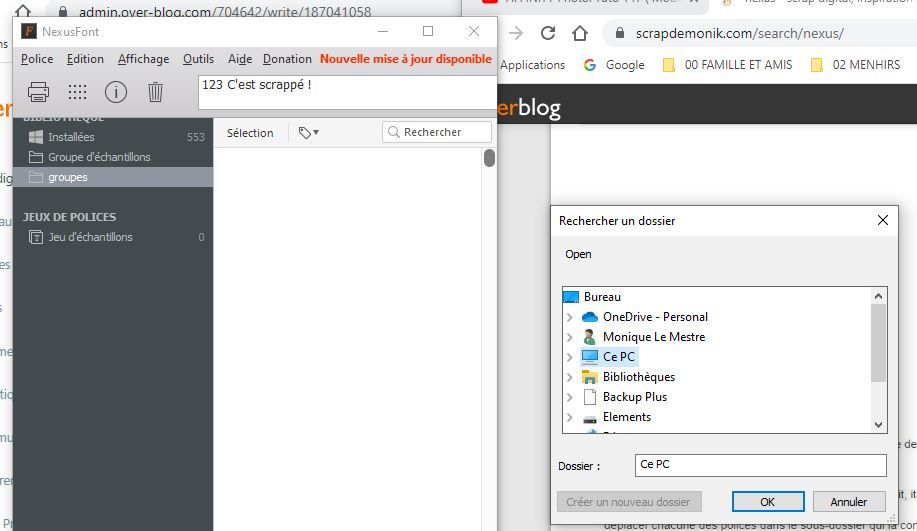Select Bibliothèques libraries icon
Screen dimensions: 917x531
(590, 377)
